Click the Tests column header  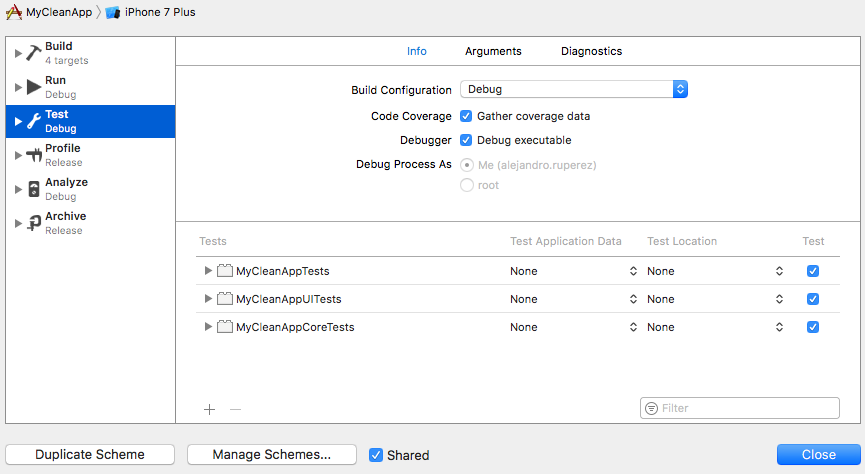tap(213, 241)
